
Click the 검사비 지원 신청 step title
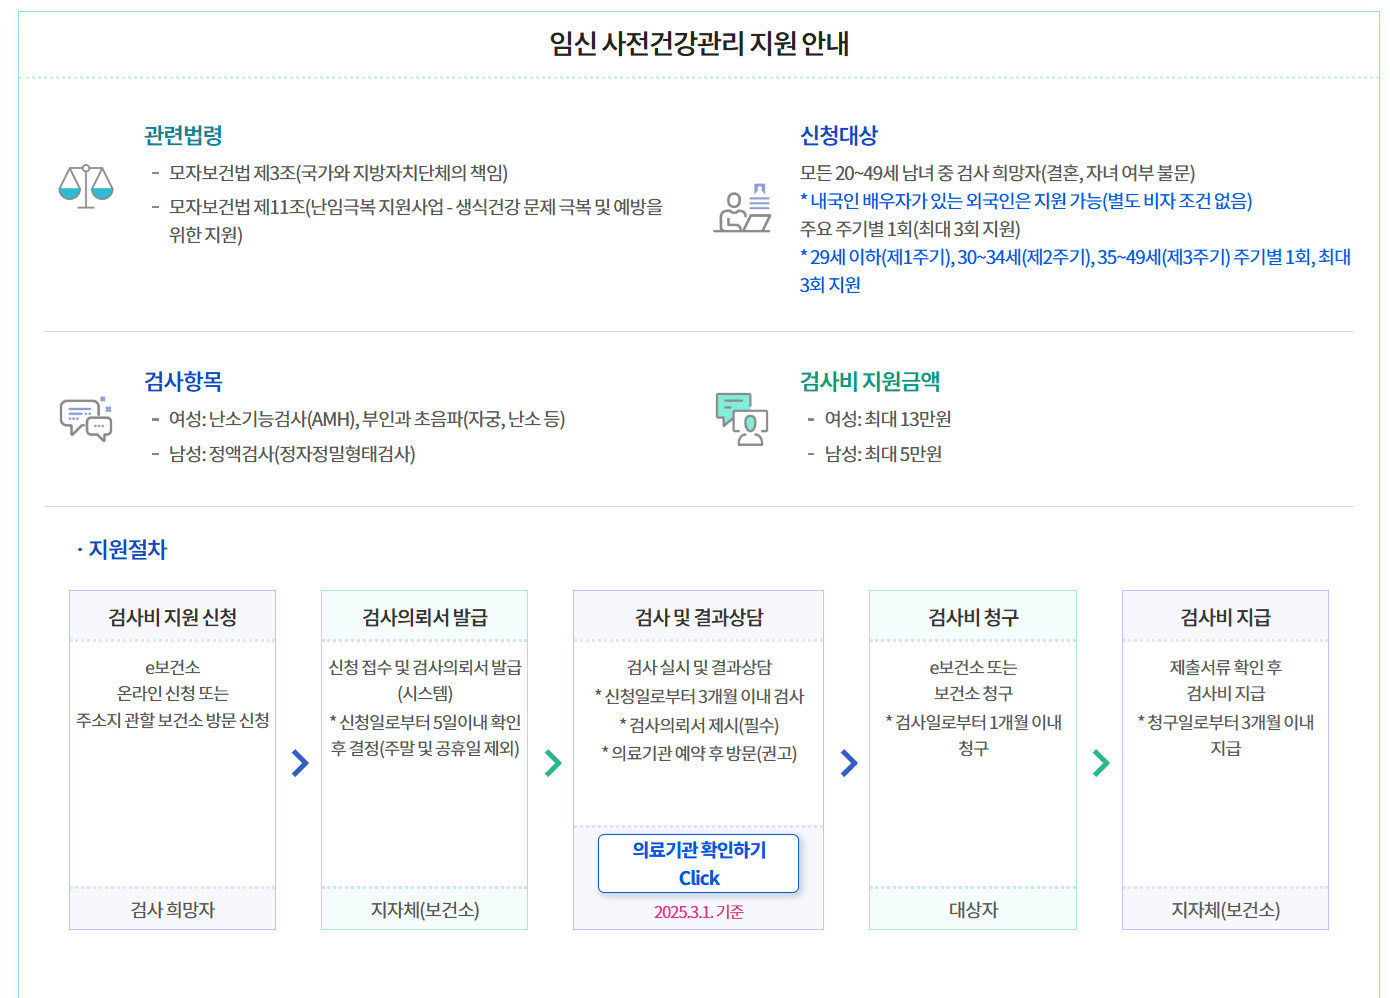tap(172, 617)
